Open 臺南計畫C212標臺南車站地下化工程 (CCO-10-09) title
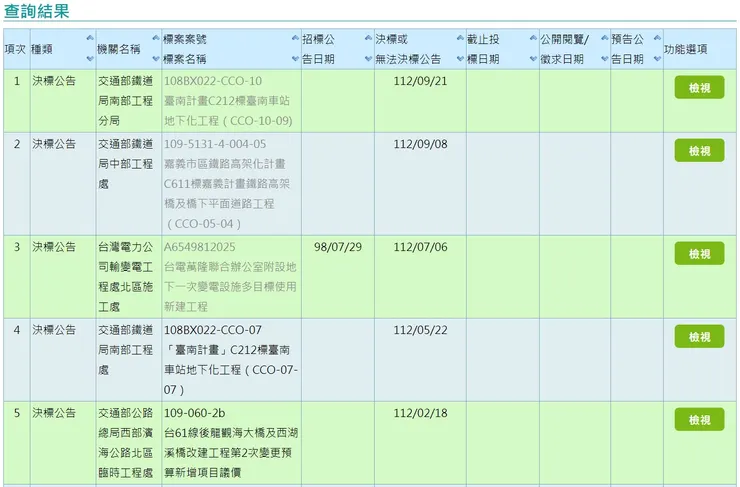740x487 pixels. point(228,111)
